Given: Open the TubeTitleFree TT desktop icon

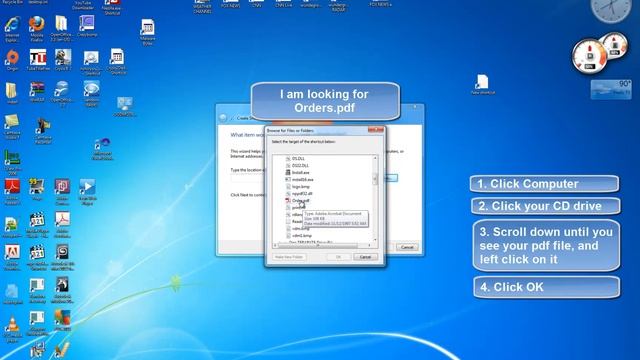Looking at the screenshot, I should 38,60.
